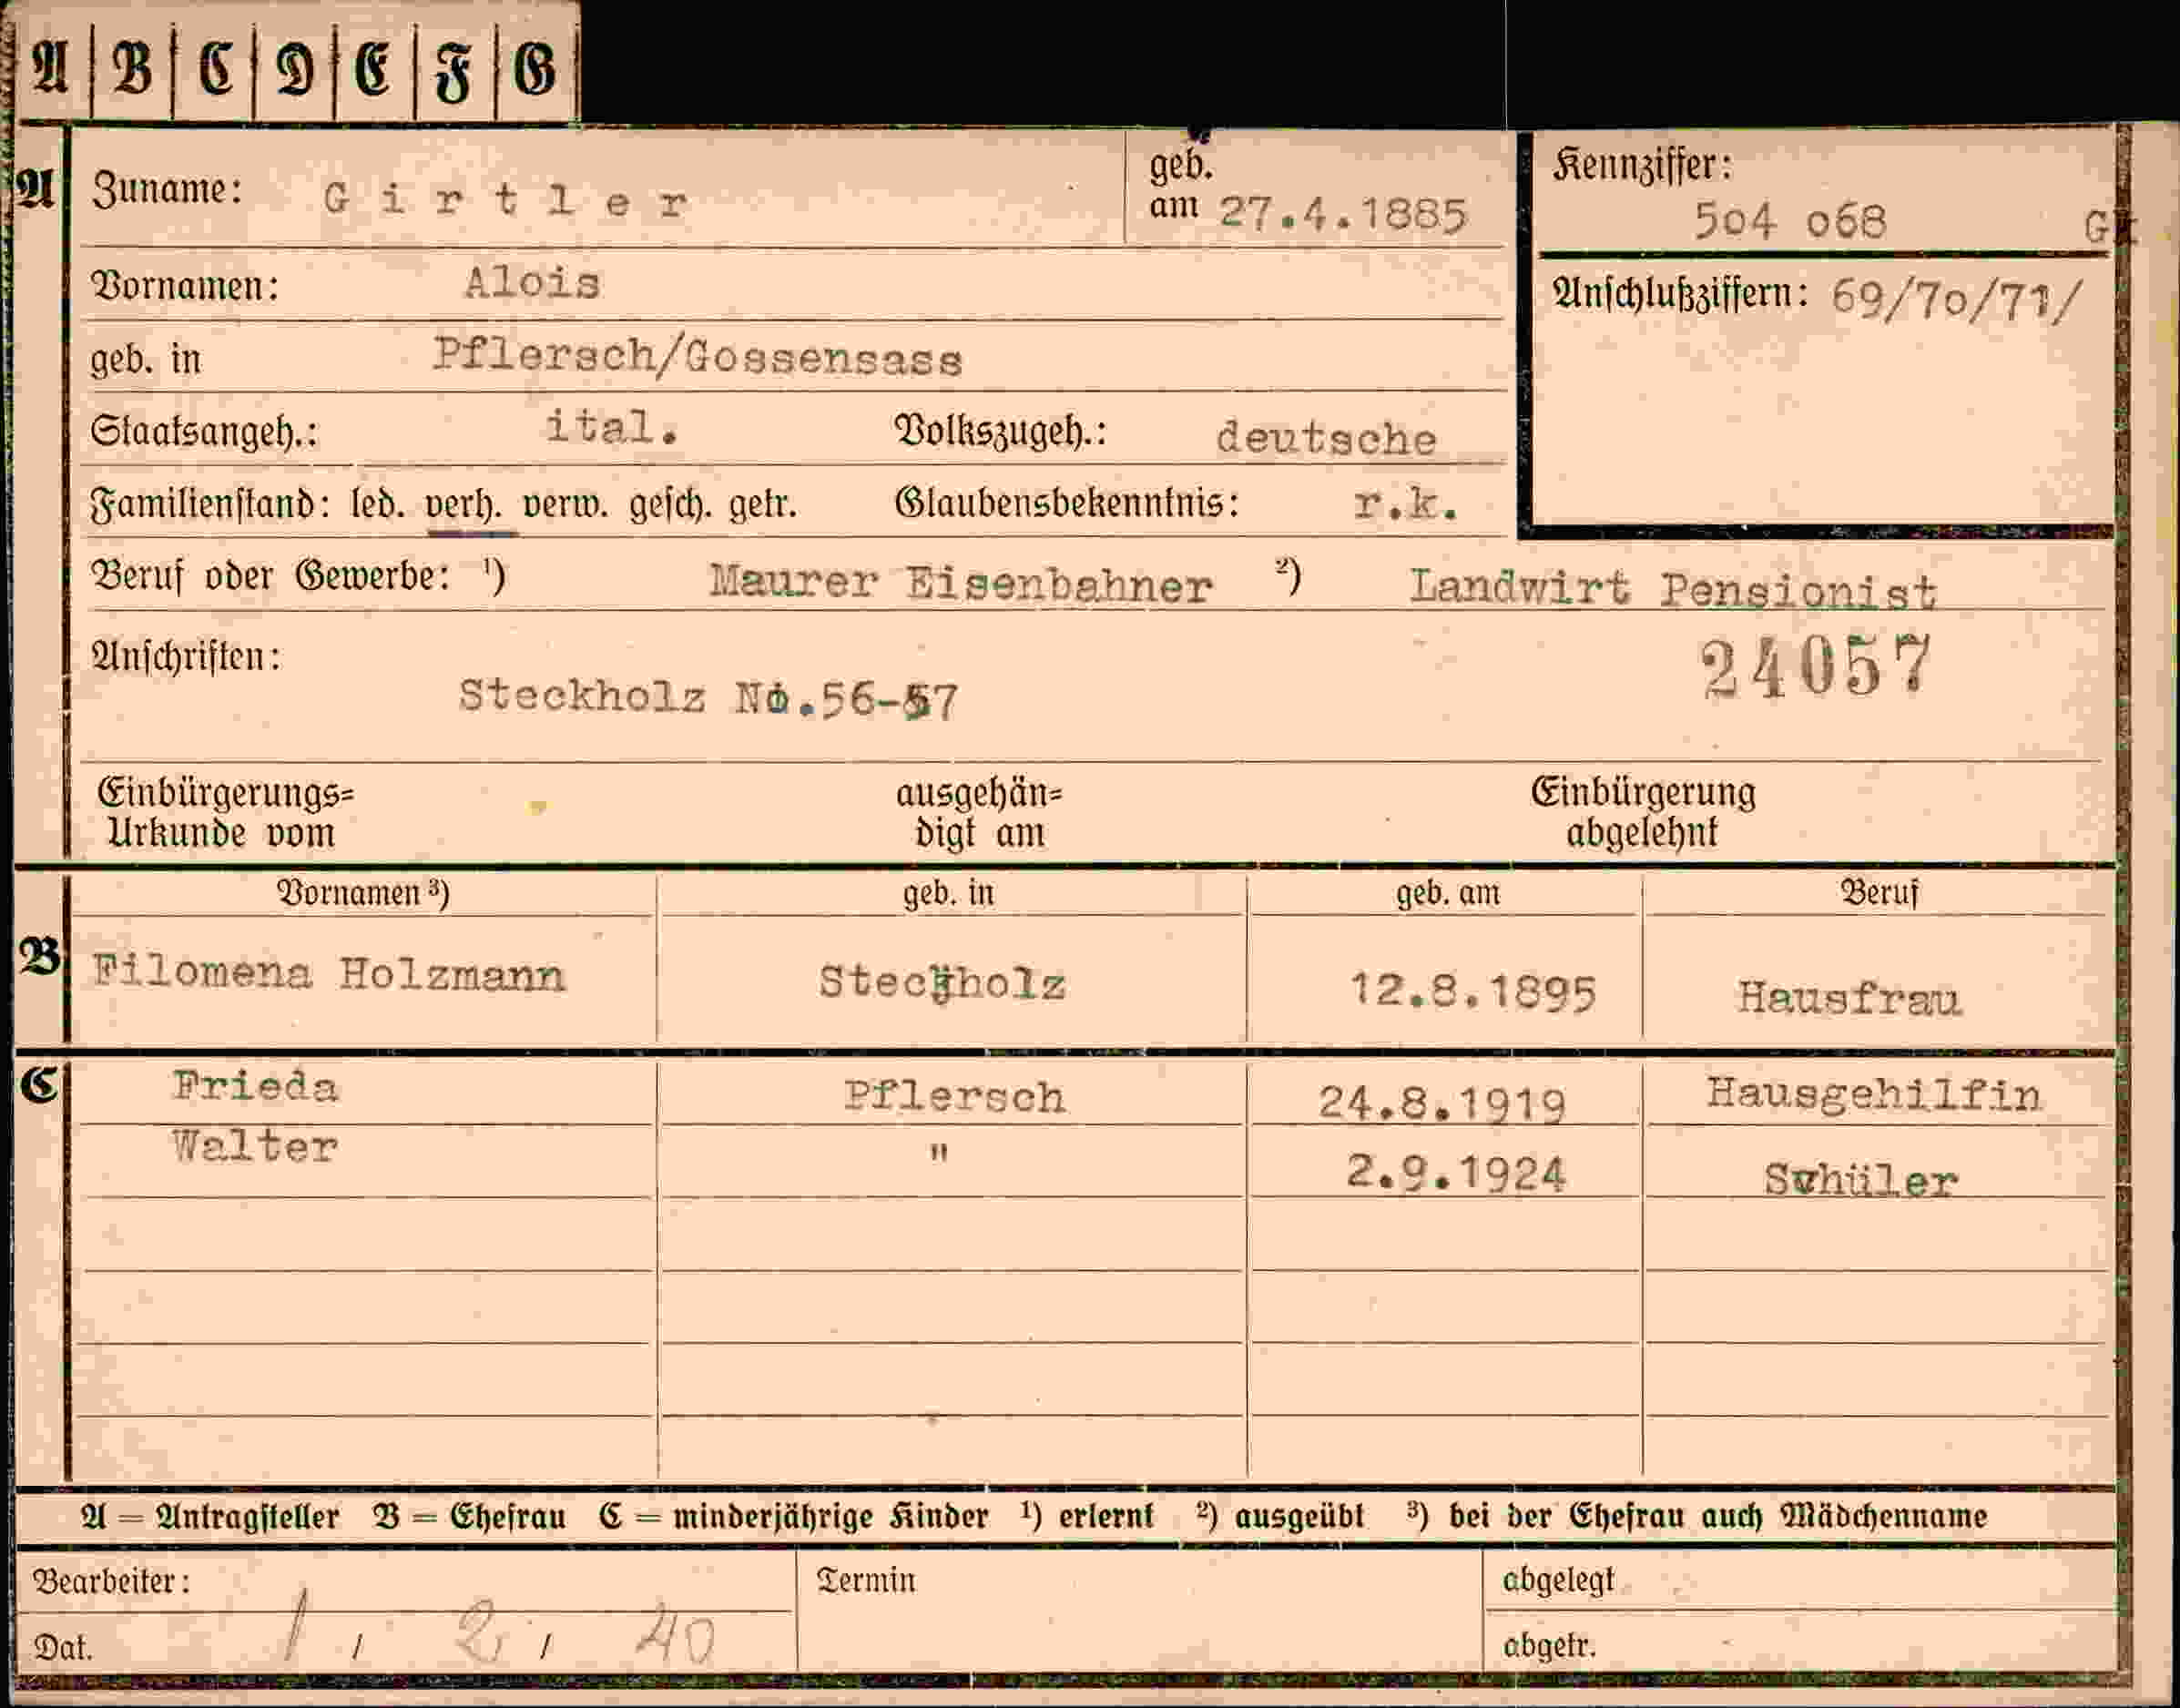Click Frieda's birthplace 'Pflersch'

[x=954, y=1097]
